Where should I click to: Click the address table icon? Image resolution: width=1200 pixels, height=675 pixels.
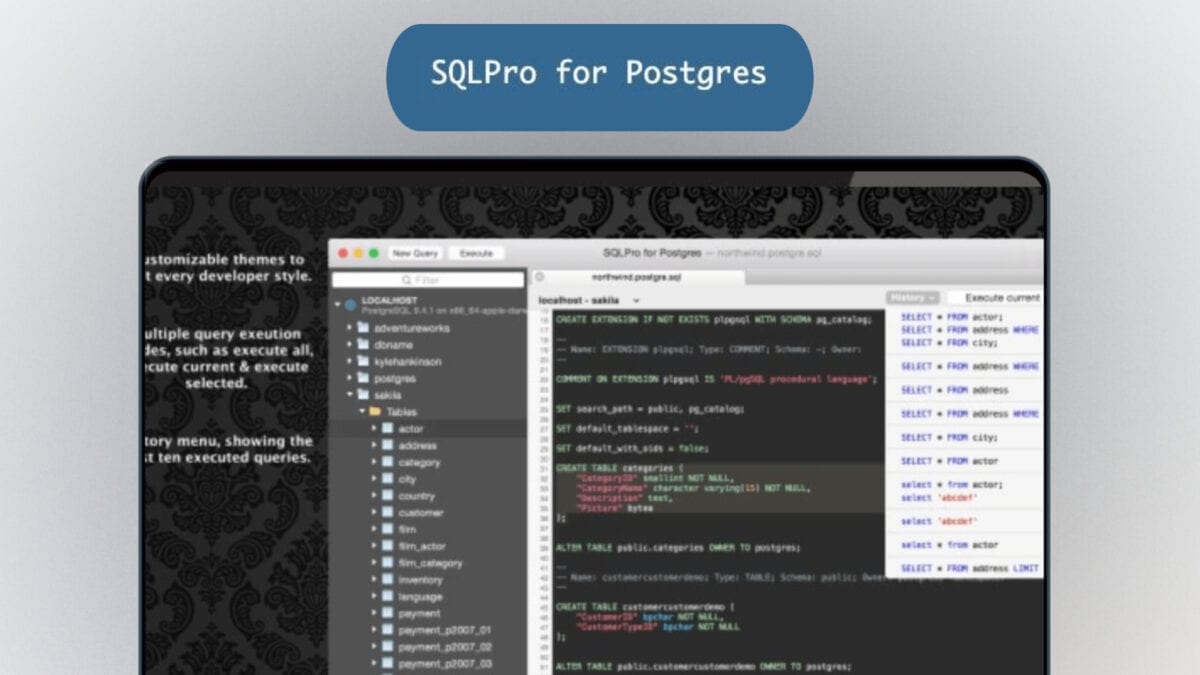tap(388, 446)
